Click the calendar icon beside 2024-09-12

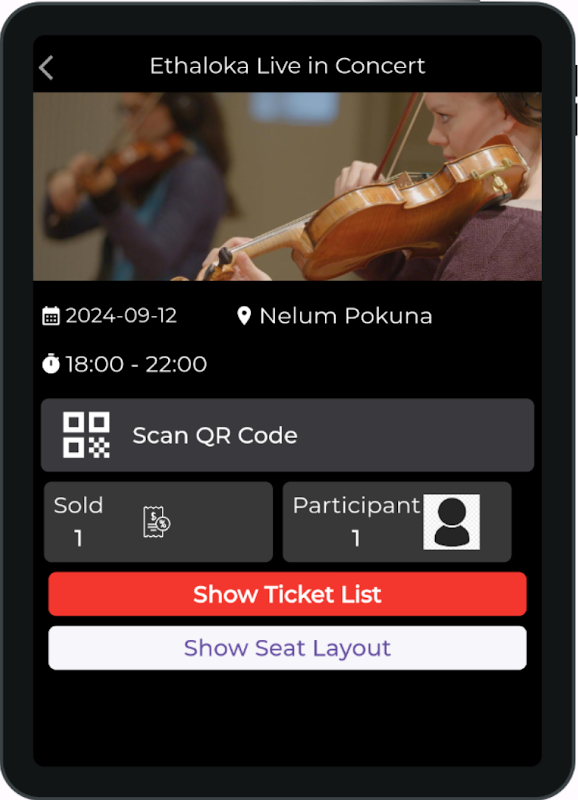tap(51, 316)
